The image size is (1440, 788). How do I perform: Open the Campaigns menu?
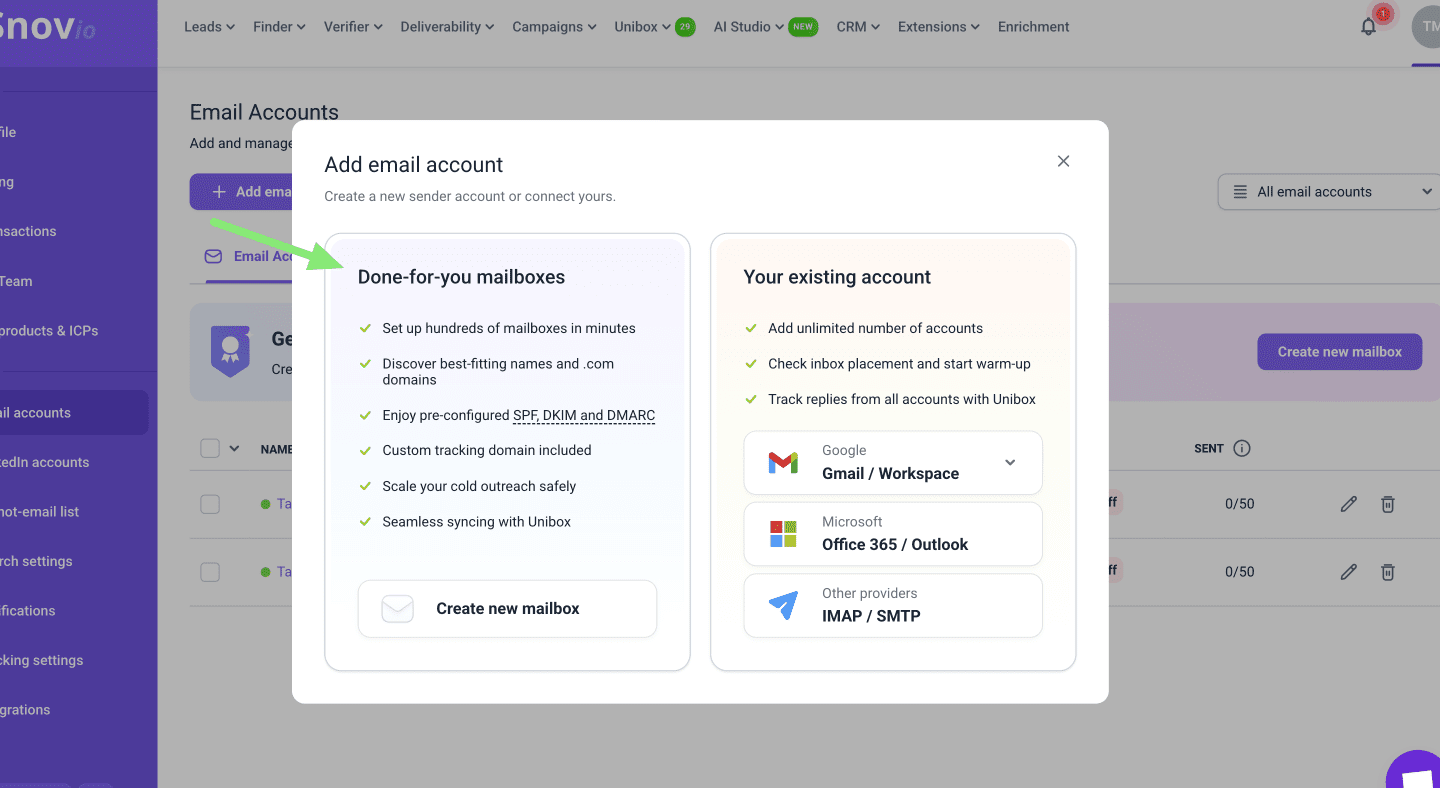pyautogui.click(x=554, y=27)
